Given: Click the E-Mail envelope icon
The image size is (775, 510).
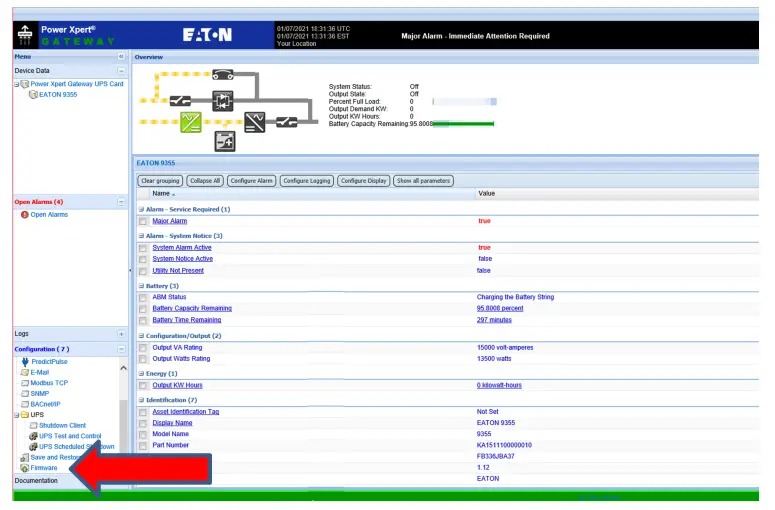Looking at the screenshot, I should click(25, 372).
